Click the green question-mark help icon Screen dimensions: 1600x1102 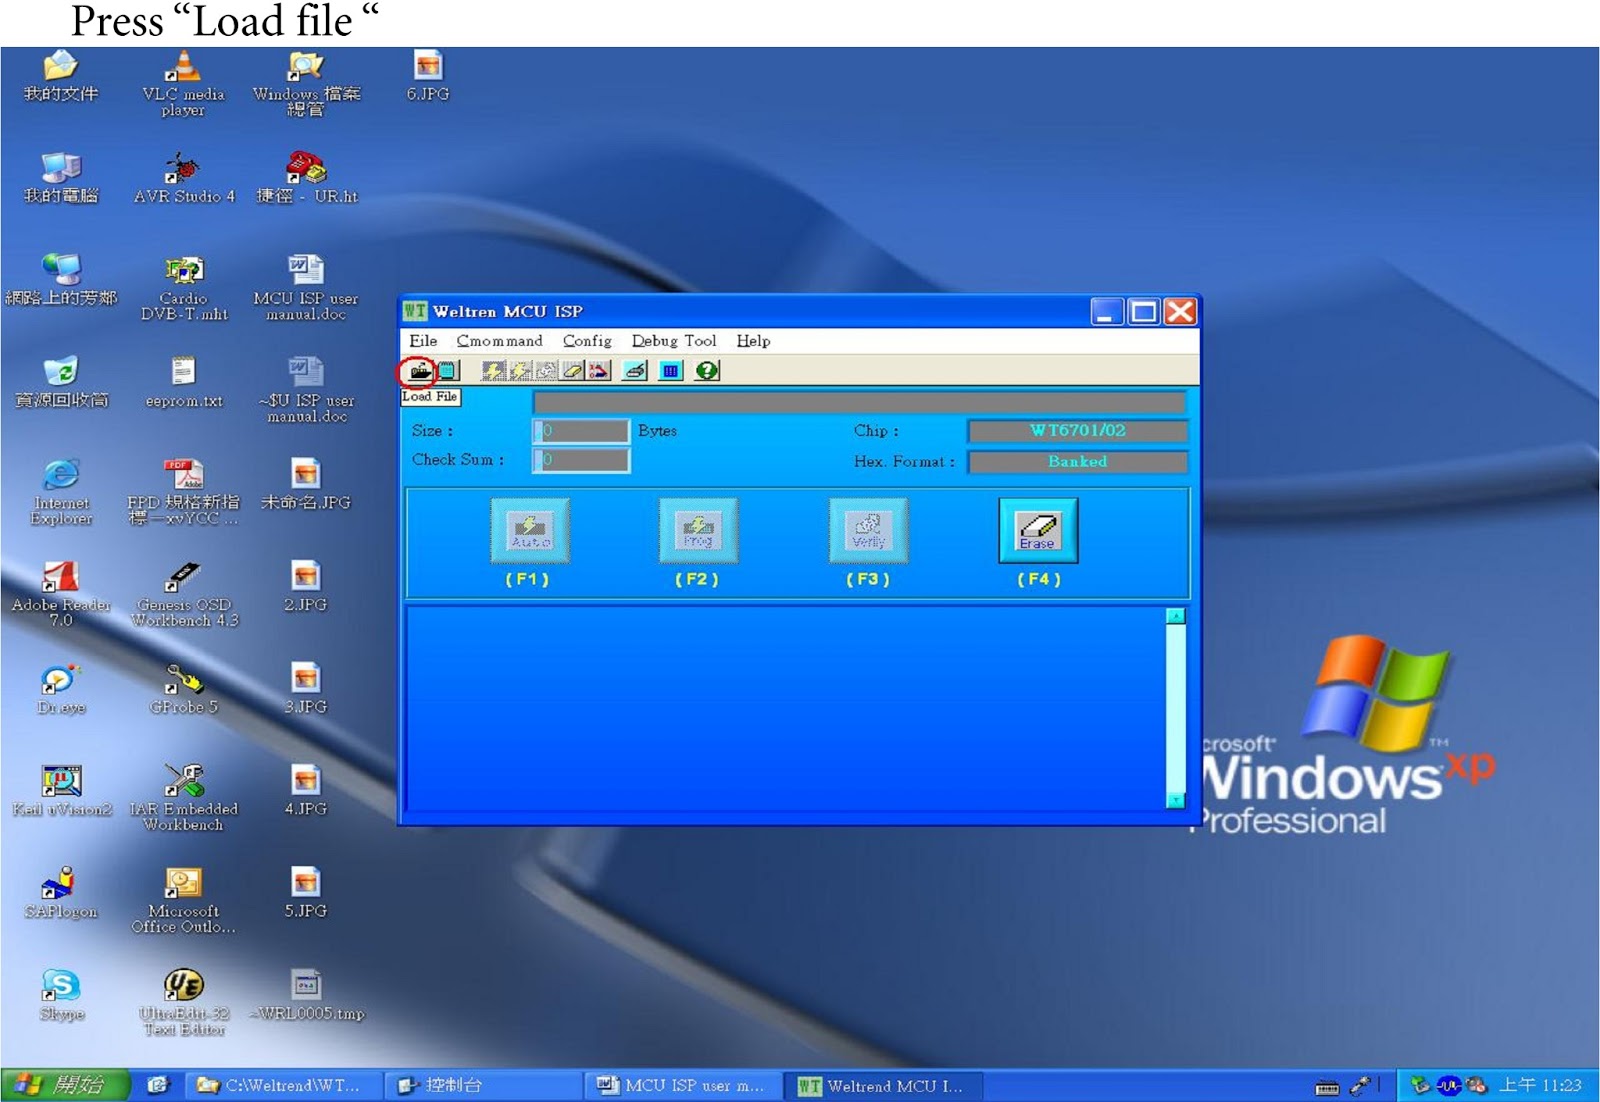(707, 371)
